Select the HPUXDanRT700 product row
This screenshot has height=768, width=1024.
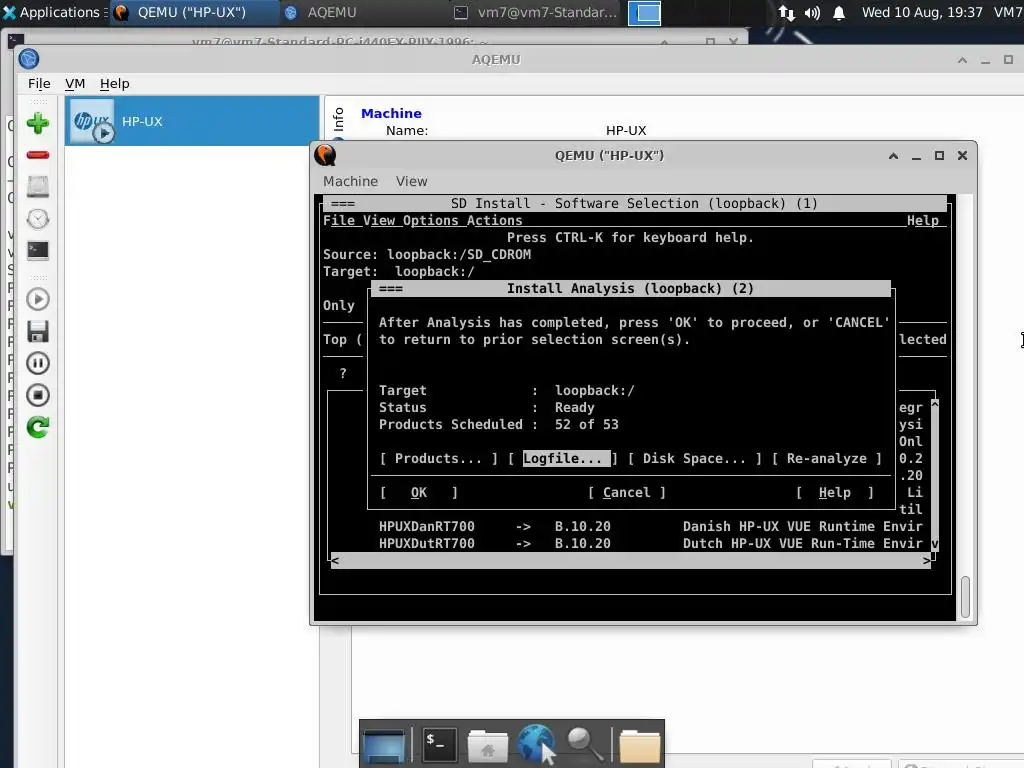[631, 526]
